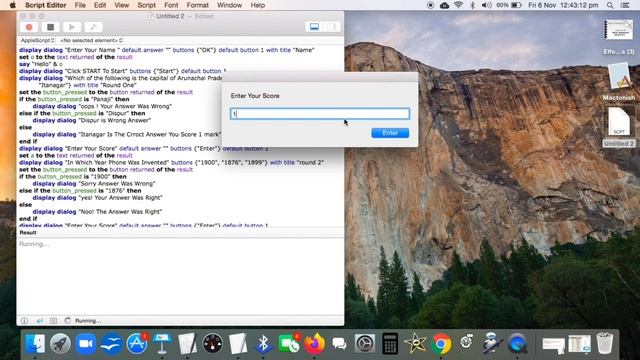Open Notification Center icon
This screenshot has width=640, height=360.
625,5
